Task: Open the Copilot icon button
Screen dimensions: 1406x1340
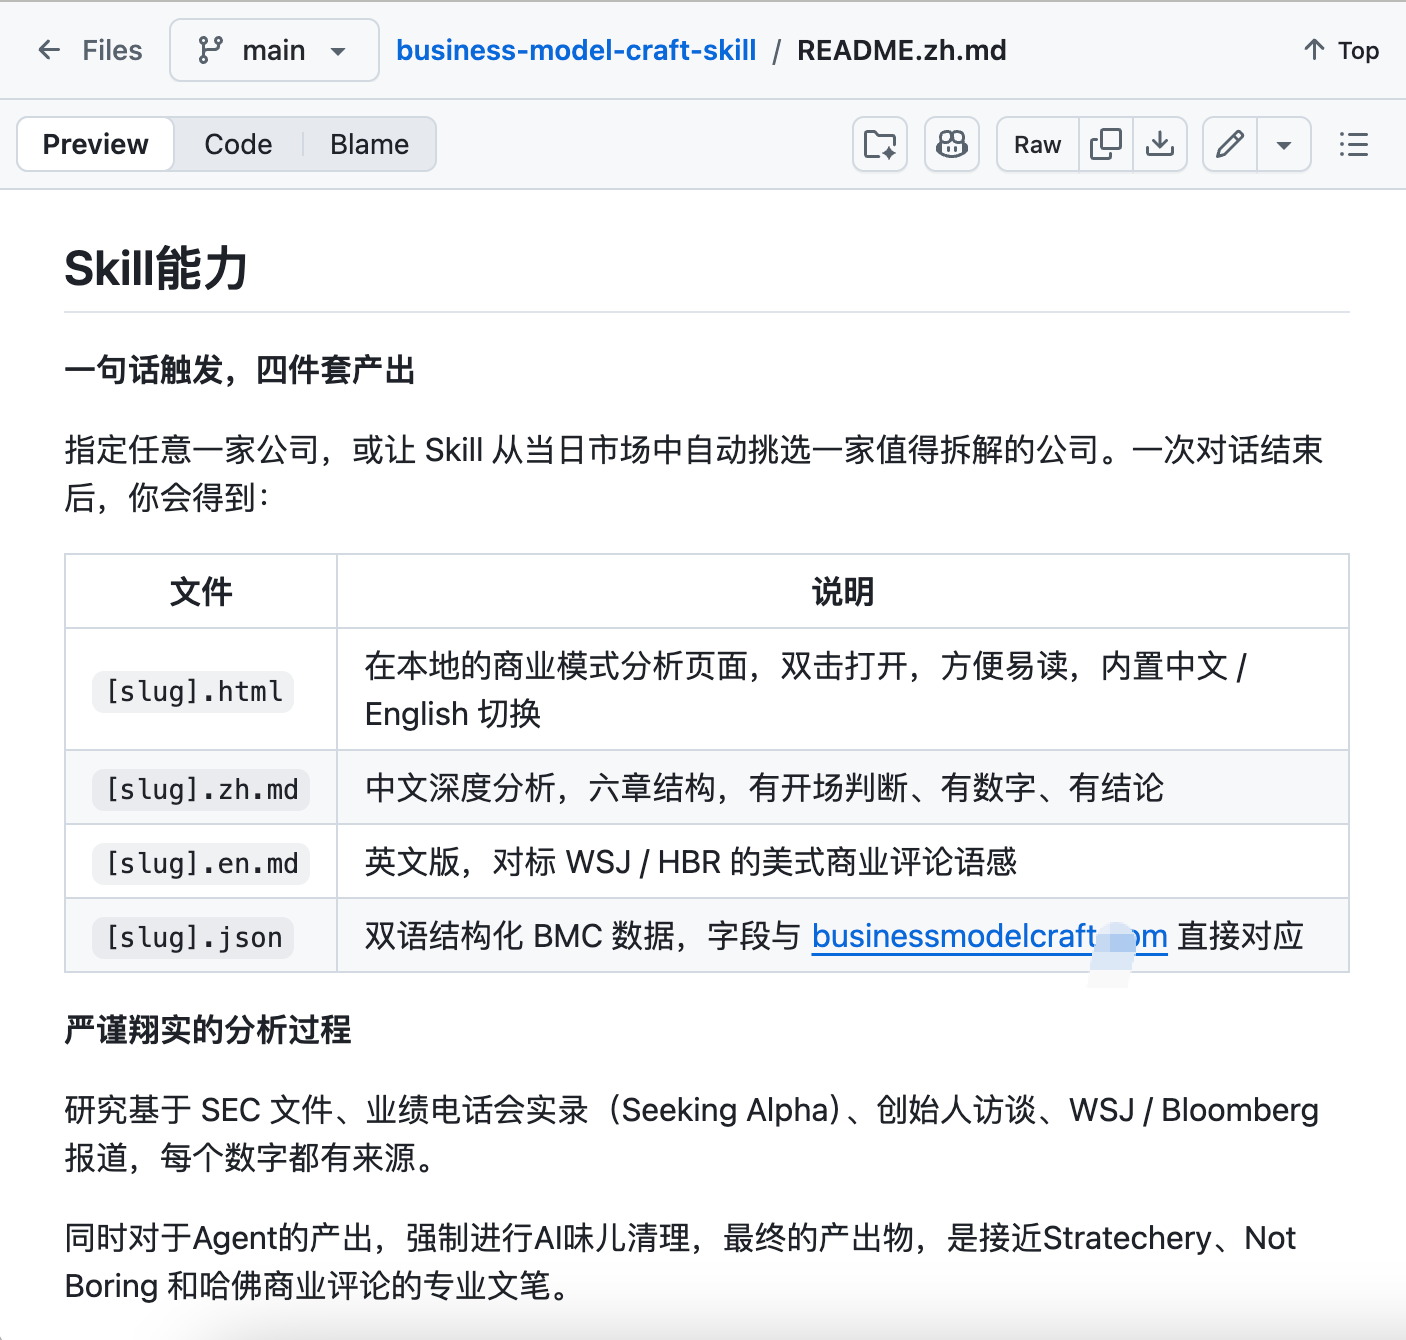Action: (x=951, y=144)
